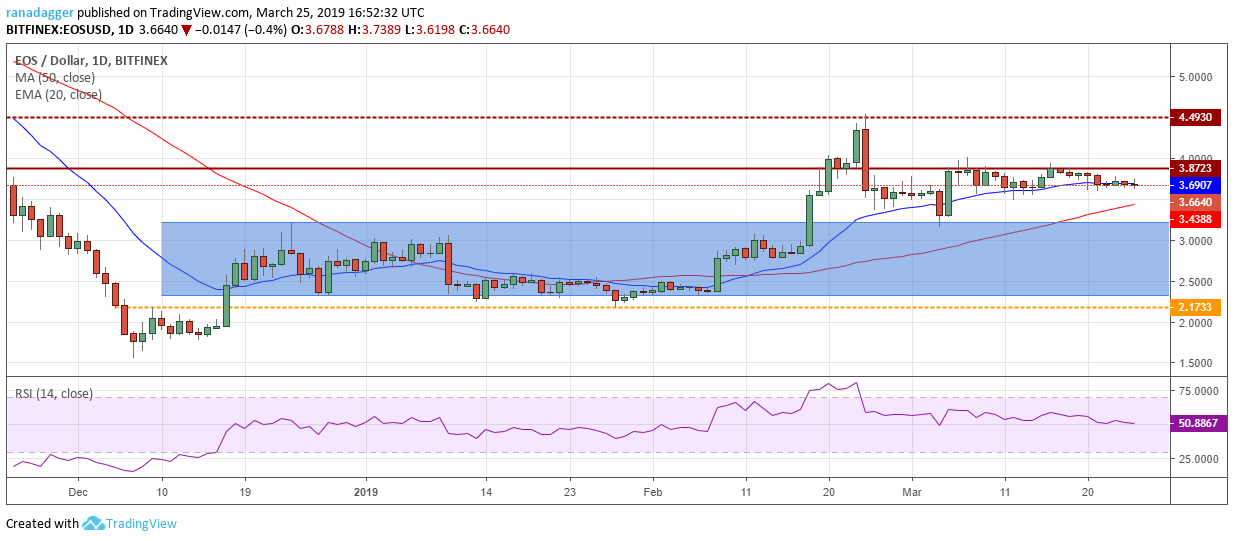
Task: Click the 'Dec' date axis label
Action: coord(77,492)
